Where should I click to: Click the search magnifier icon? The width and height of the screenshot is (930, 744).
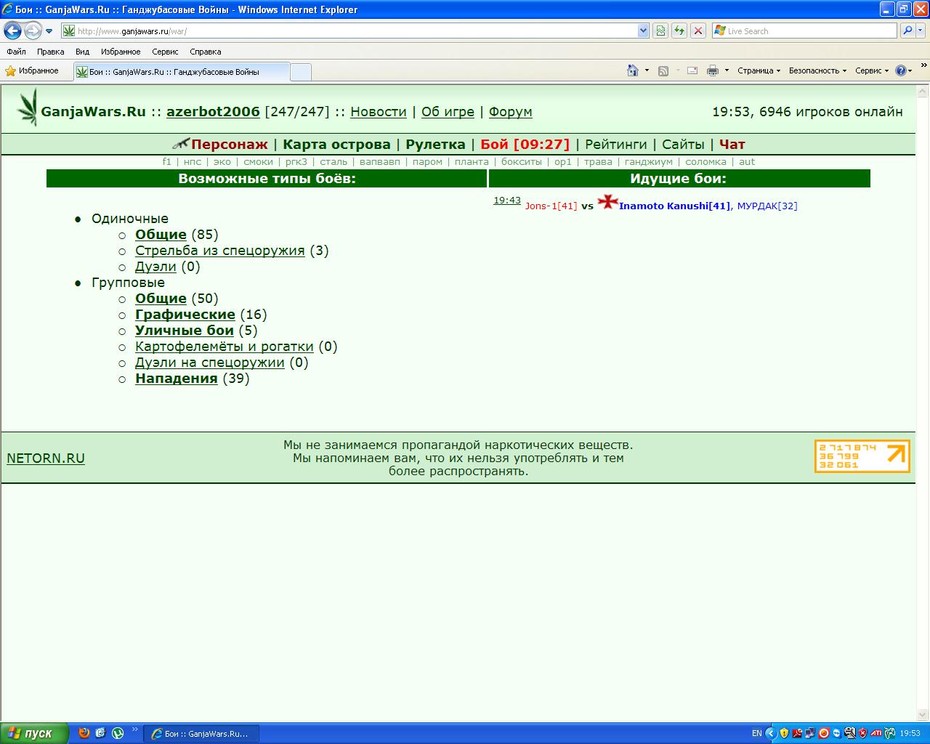pos(907,31)
